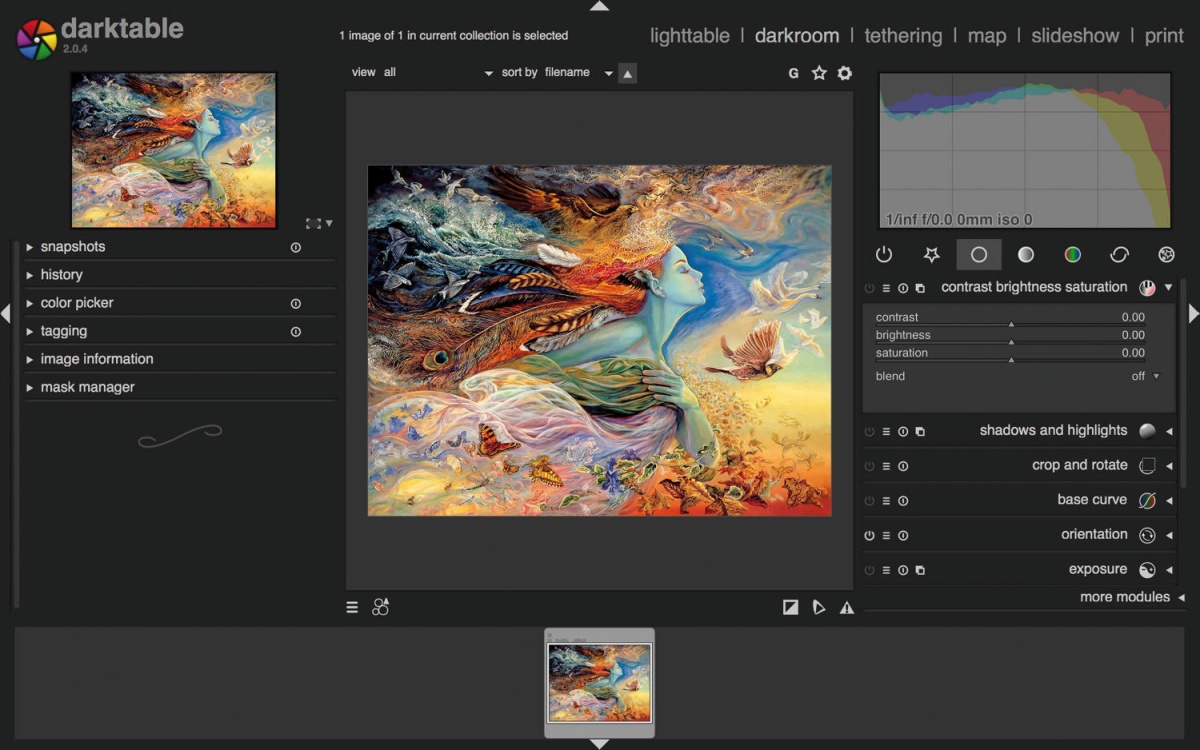Open the view 'all' filter dropdown
This screenshot has width=1200, height=750.
pos(438,73)
